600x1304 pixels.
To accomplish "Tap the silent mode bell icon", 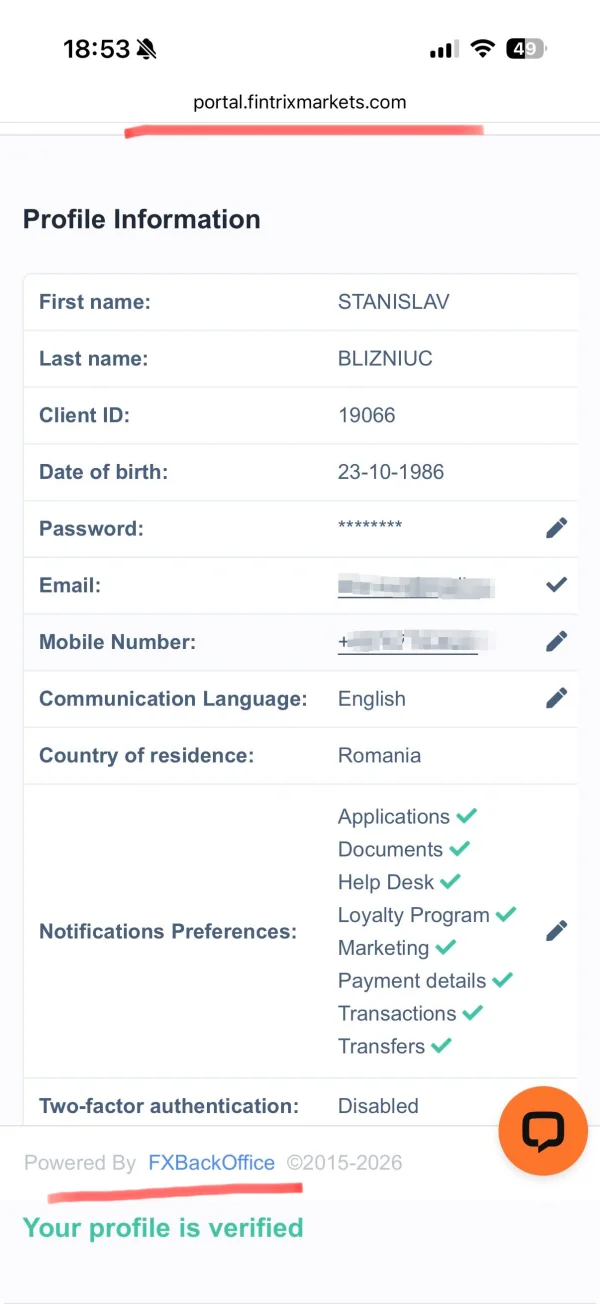I will tap(147, 49).
